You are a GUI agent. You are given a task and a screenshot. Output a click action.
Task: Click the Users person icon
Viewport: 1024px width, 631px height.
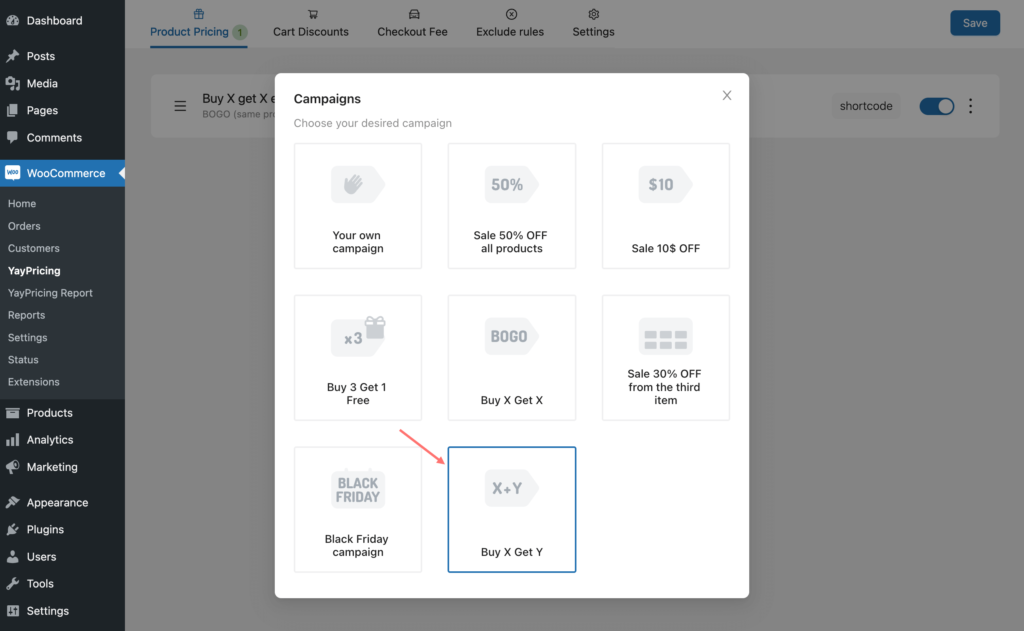click(12, 557)
